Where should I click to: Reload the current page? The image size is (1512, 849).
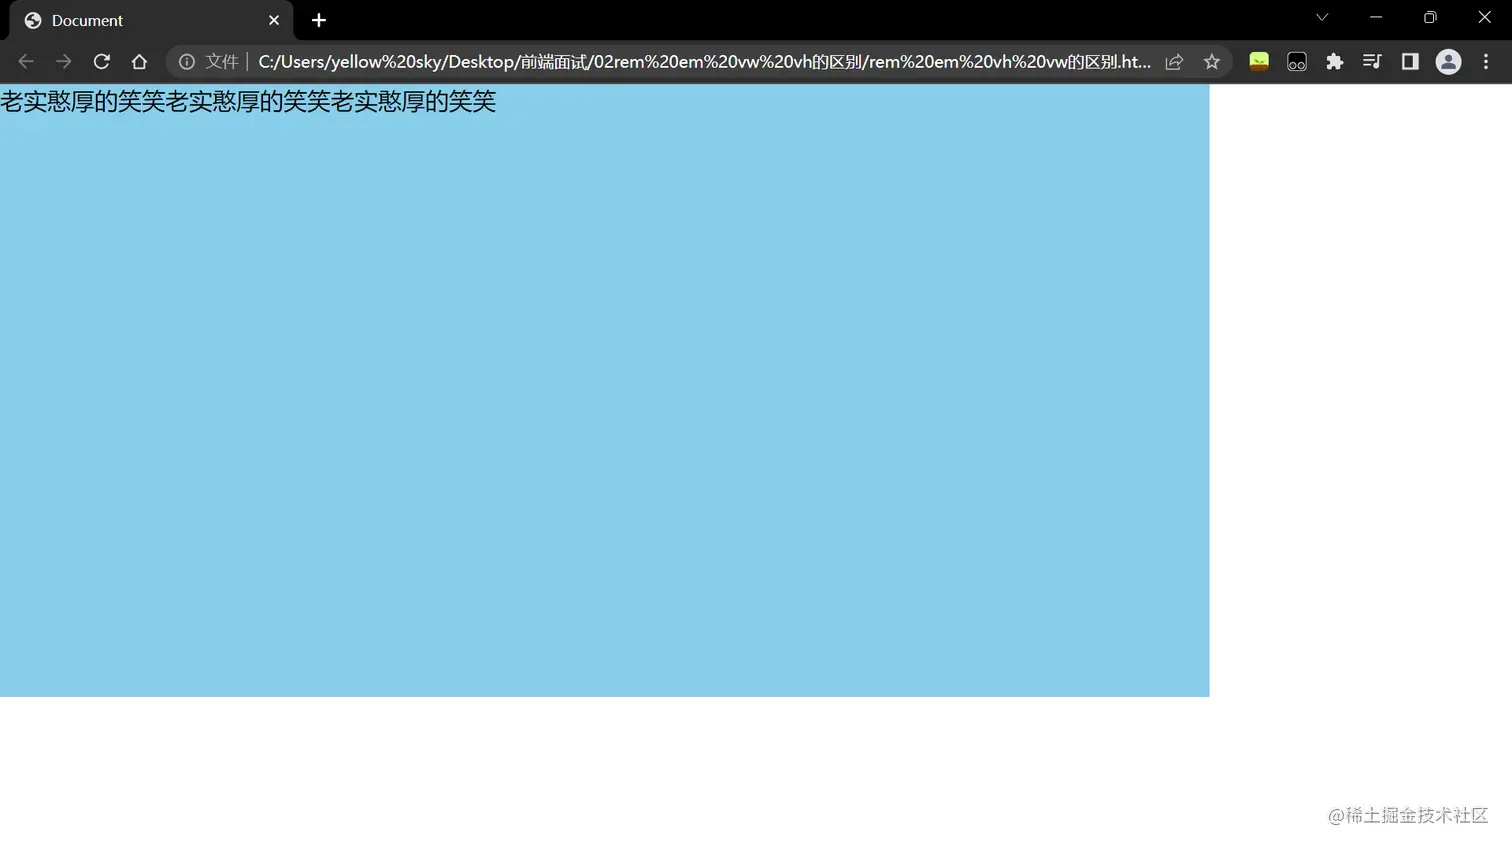[102, 62]
